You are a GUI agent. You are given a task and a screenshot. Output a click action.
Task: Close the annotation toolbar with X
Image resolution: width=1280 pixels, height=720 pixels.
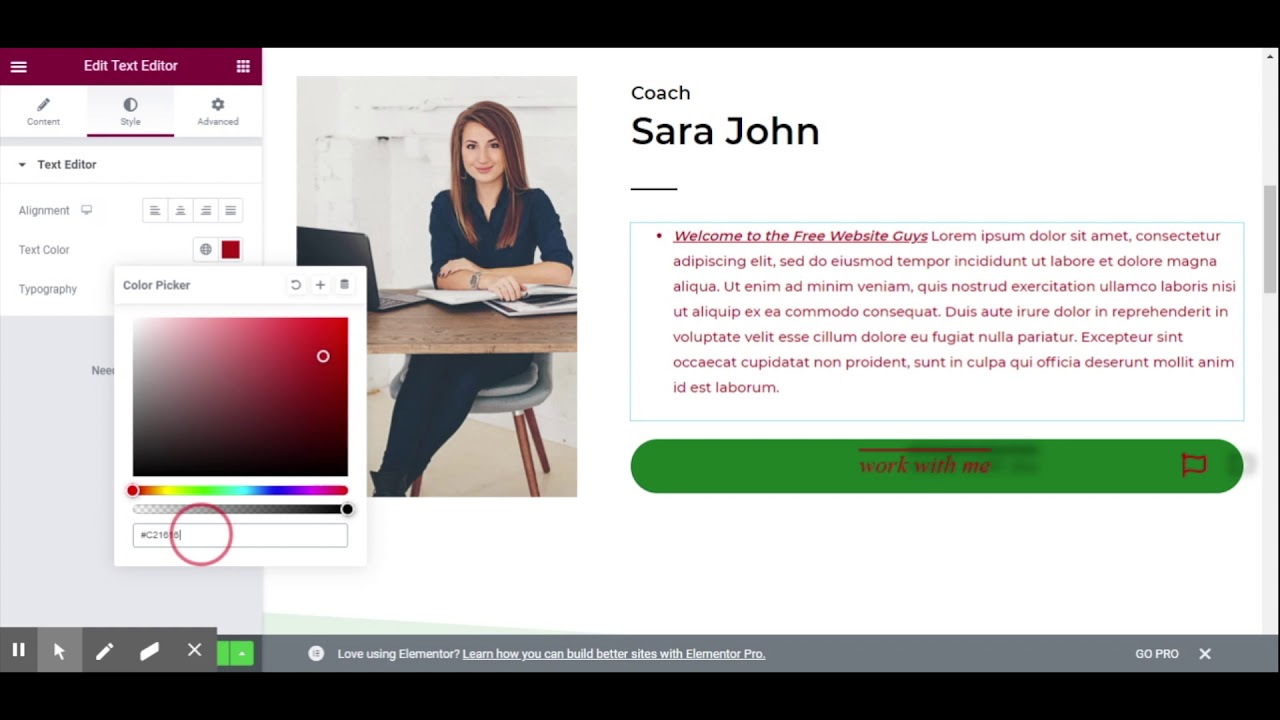pos(195,650)
